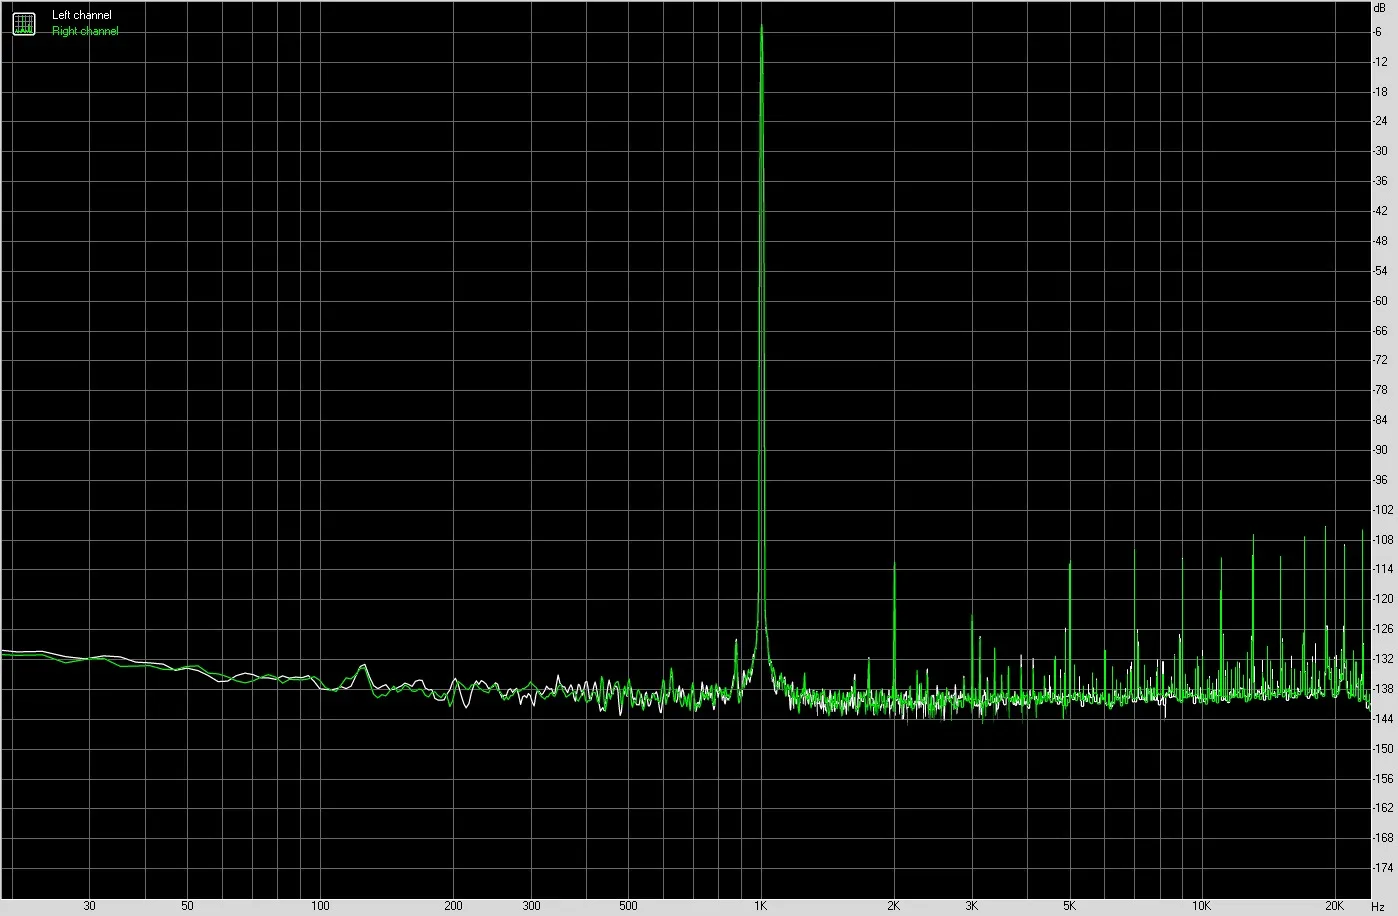This screenshot has height=916, width=1398.
Task: Click the Hz unit label
Action: coord(1378,906)
